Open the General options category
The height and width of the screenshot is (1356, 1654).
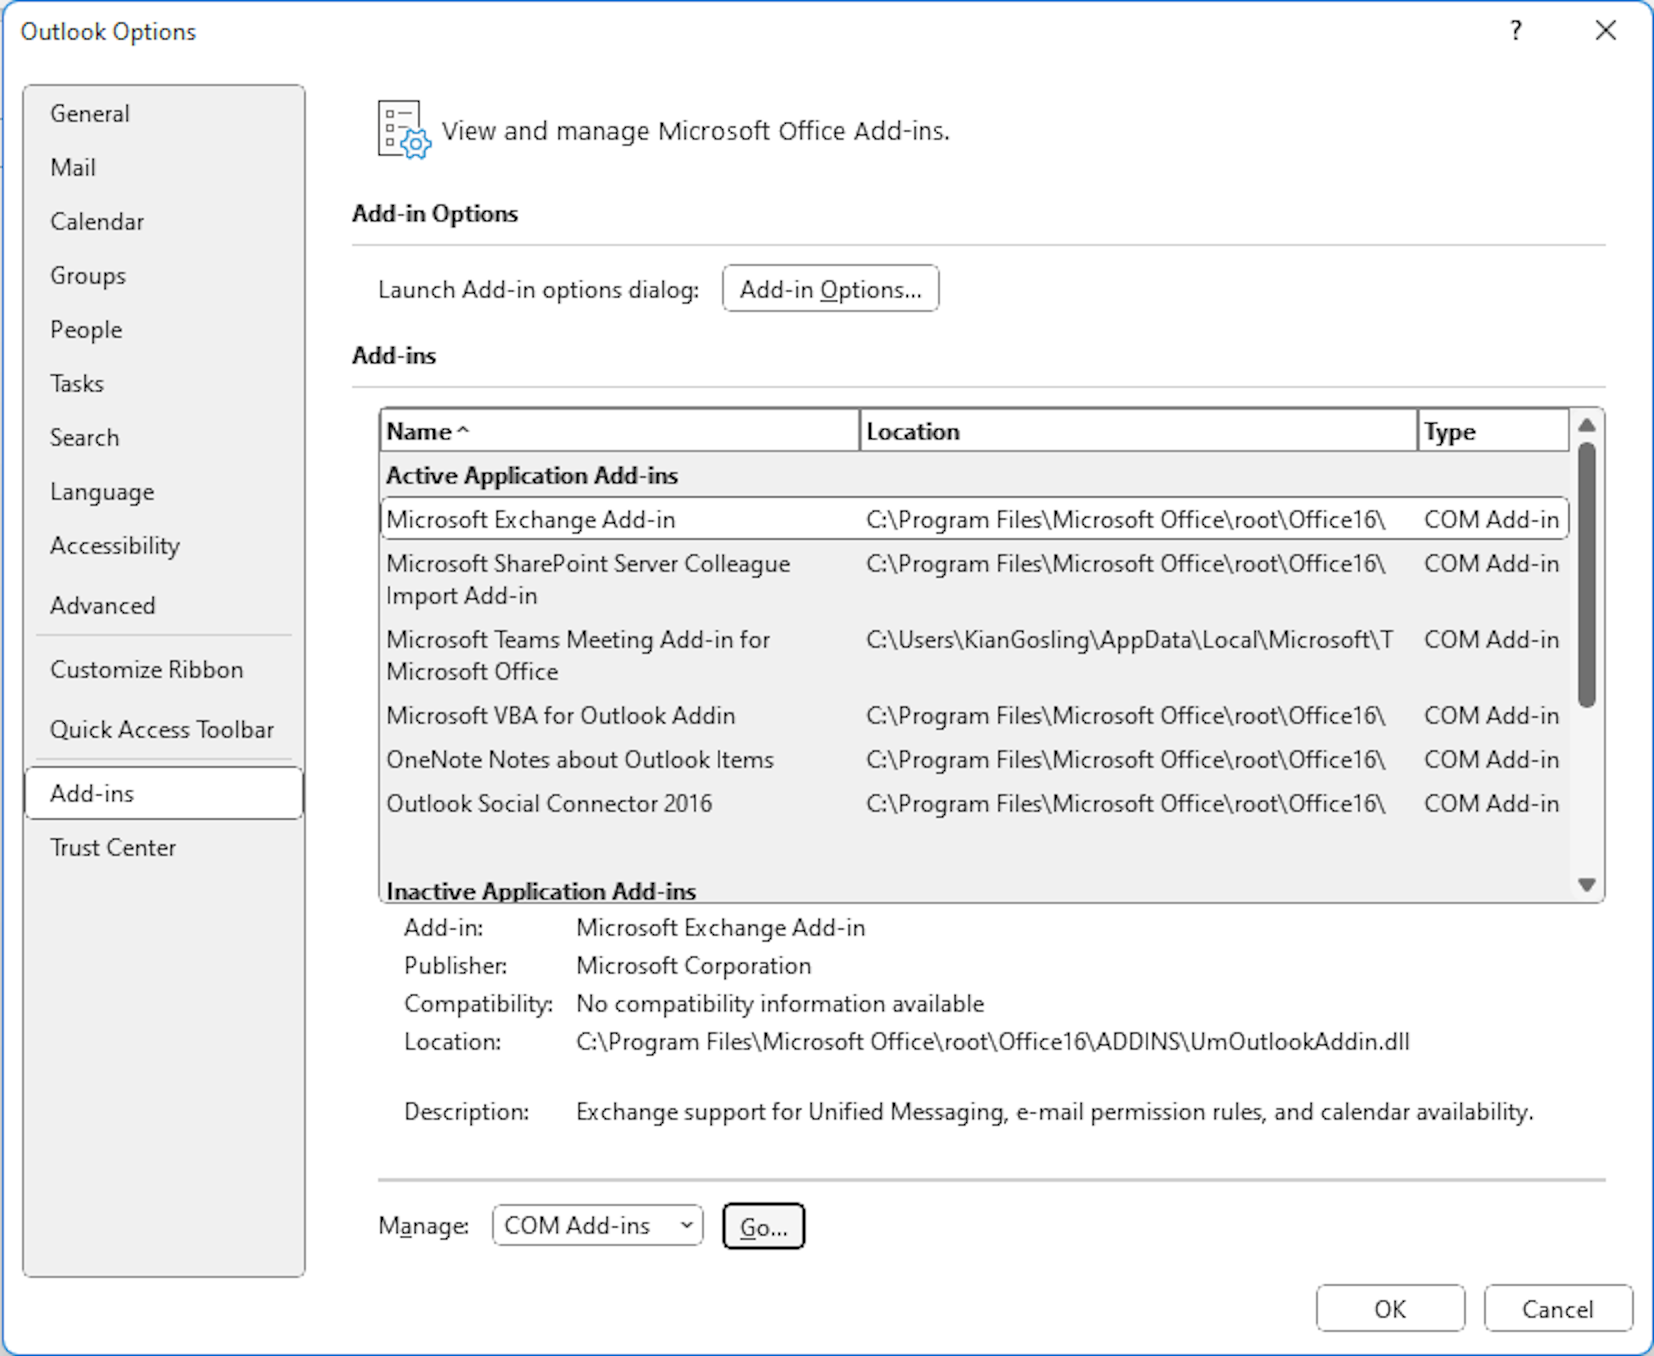pos(164,113)
